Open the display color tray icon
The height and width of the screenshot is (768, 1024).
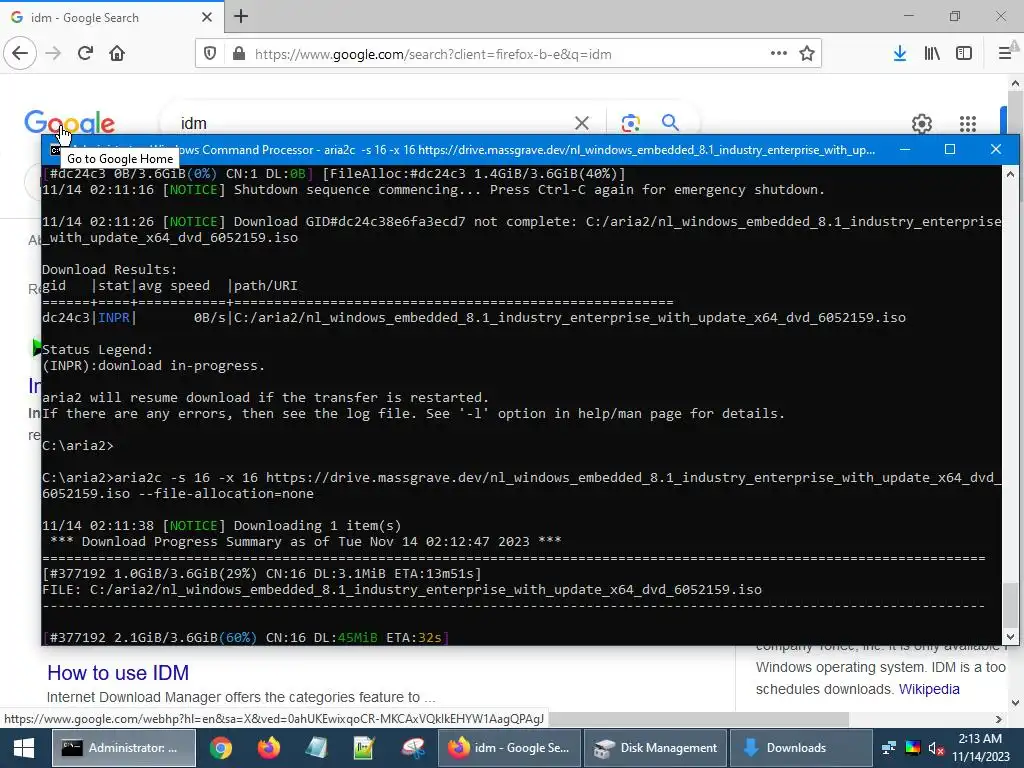pyautogui.click(x=912, y=748)
